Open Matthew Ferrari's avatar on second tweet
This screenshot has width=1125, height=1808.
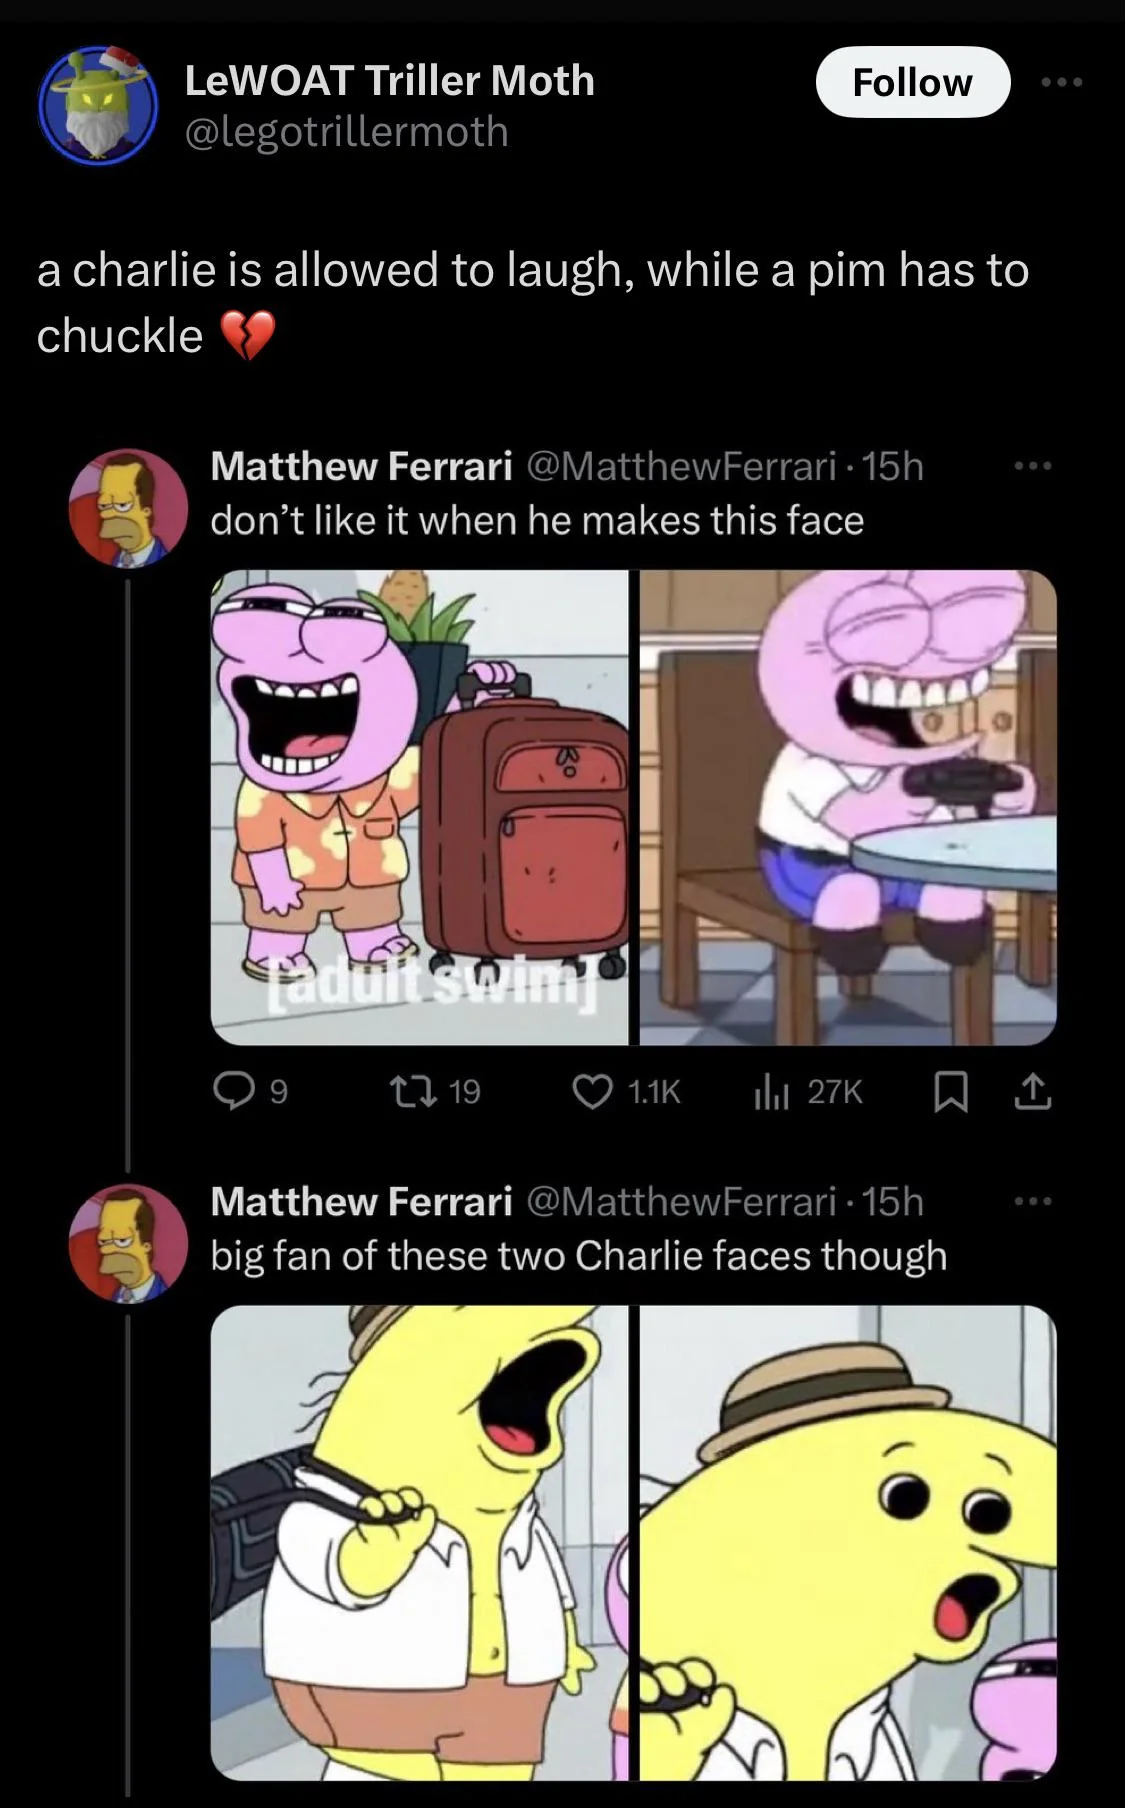pos(128,1243)
